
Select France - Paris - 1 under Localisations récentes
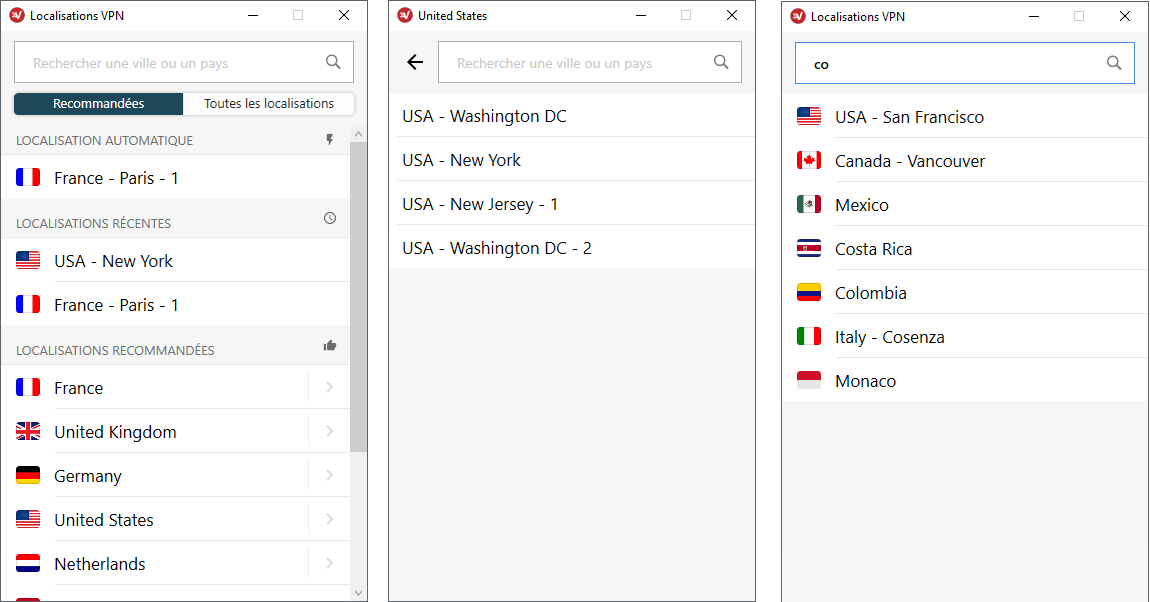(176, 304)
